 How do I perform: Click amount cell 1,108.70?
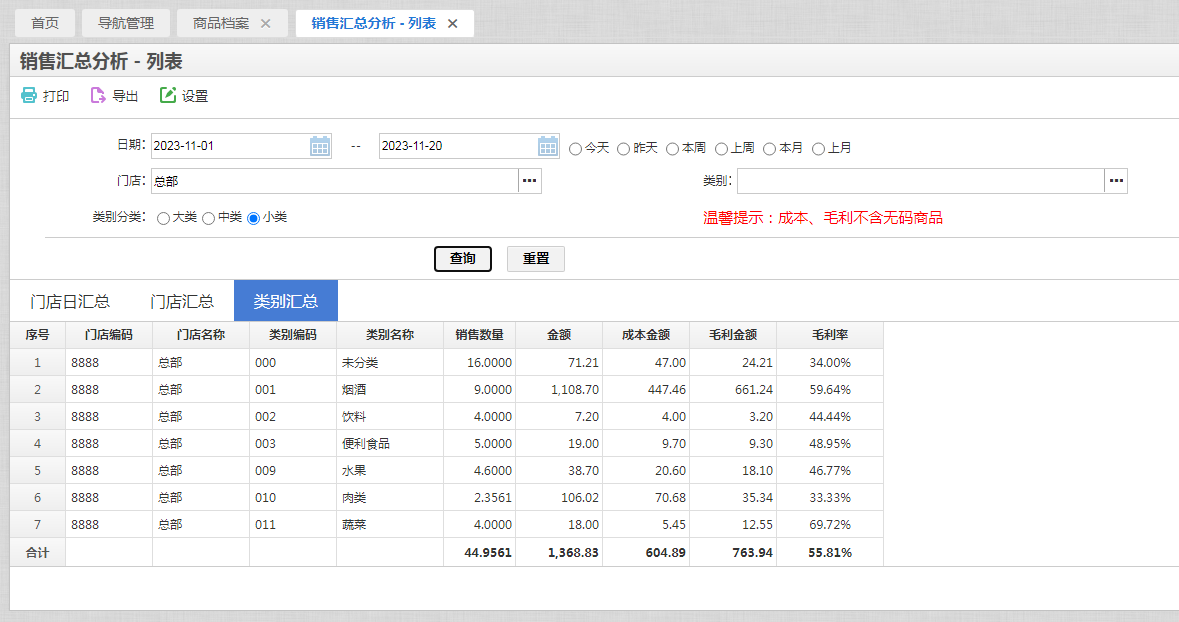tap(559, 390)
